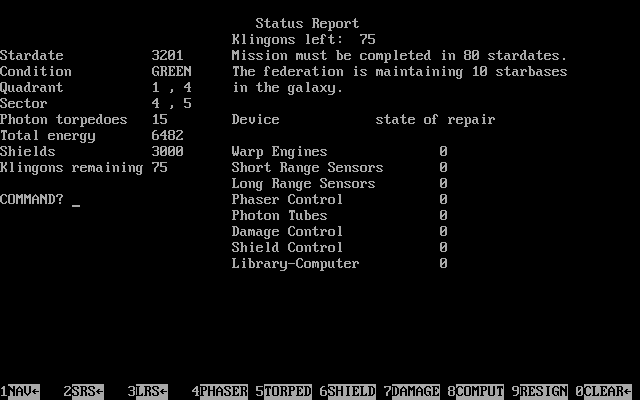Open the 7 DAMAGE report key
The width and height of the screenshot is (640, 400).
[412, 391]
